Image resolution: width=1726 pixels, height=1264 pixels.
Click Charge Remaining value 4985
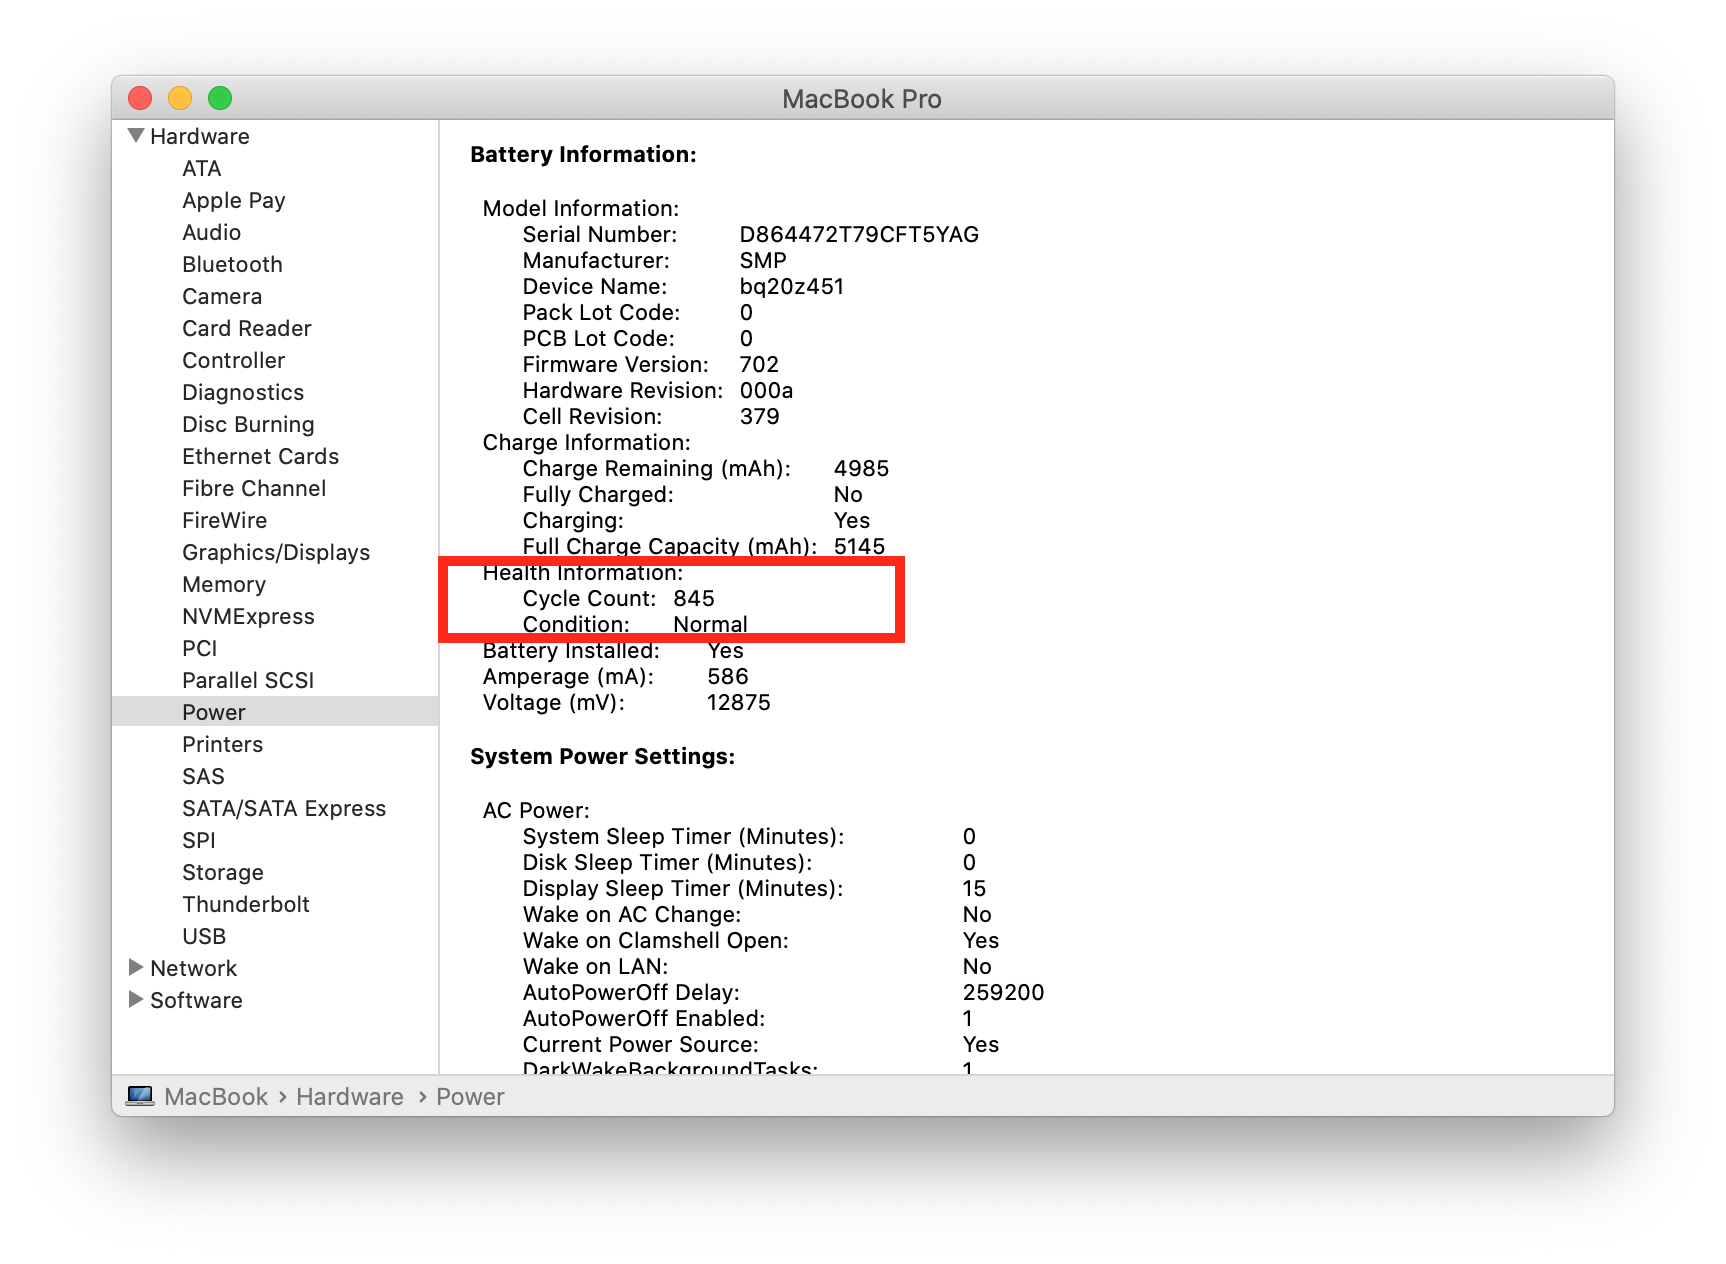pyautogui.click(x=861, y=468)
